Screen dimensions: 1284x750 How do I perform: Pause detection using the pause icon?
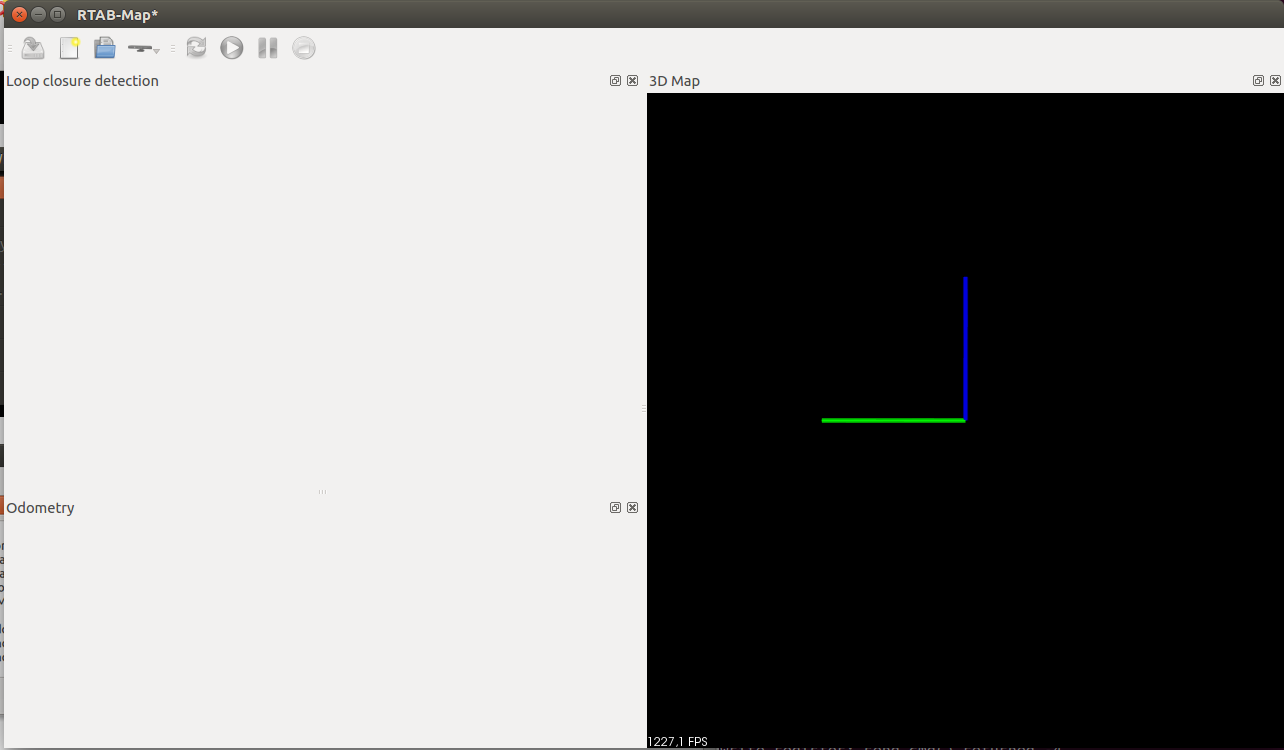click(266, 47)
